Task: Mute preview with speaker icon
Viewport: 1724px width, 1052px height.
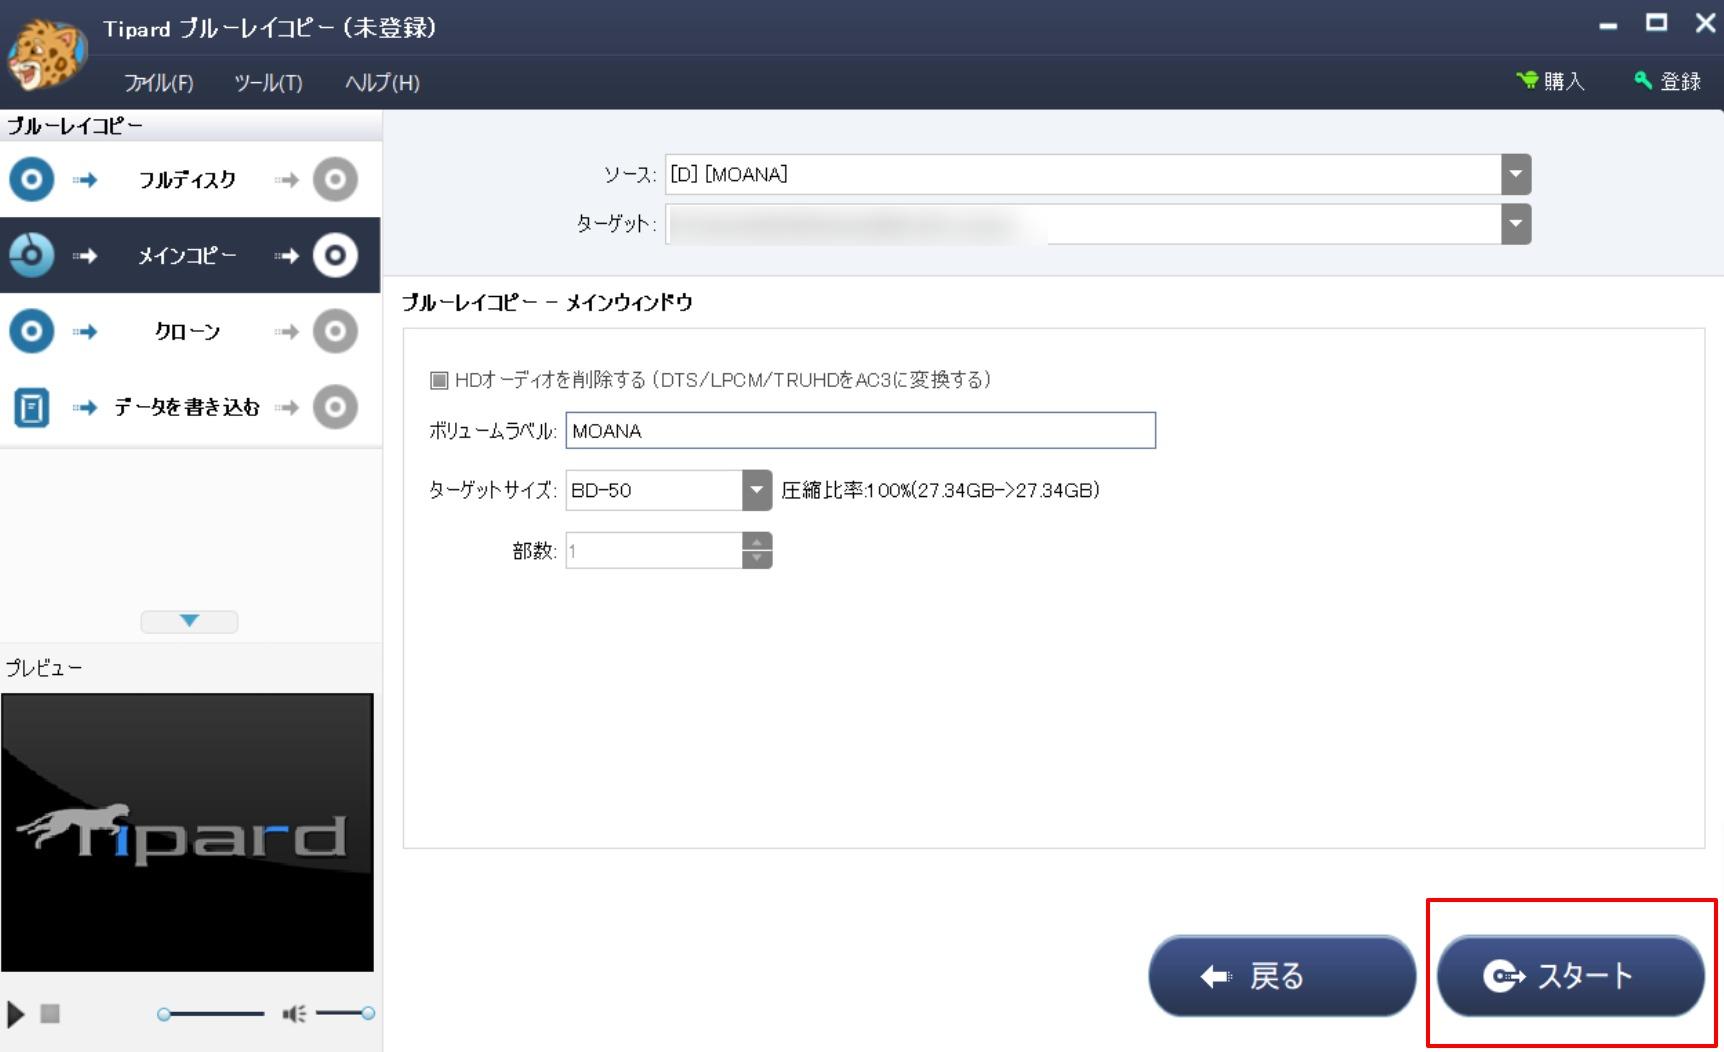Action: tap(294, 1014)
